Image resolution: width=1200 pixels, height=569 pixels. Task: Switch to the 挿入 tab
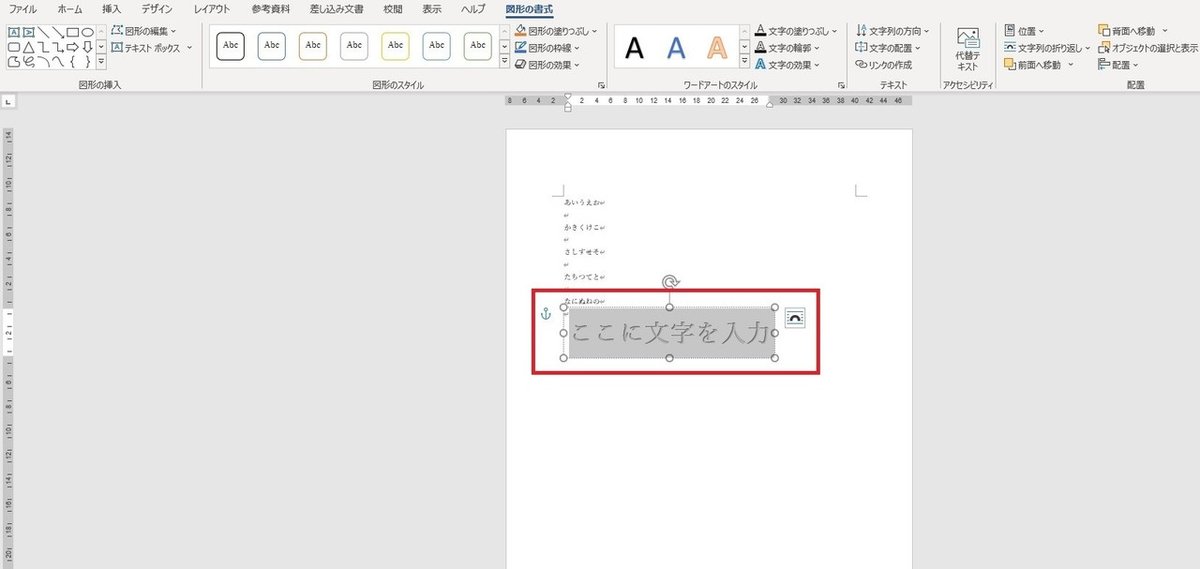[x=112, y=9]
